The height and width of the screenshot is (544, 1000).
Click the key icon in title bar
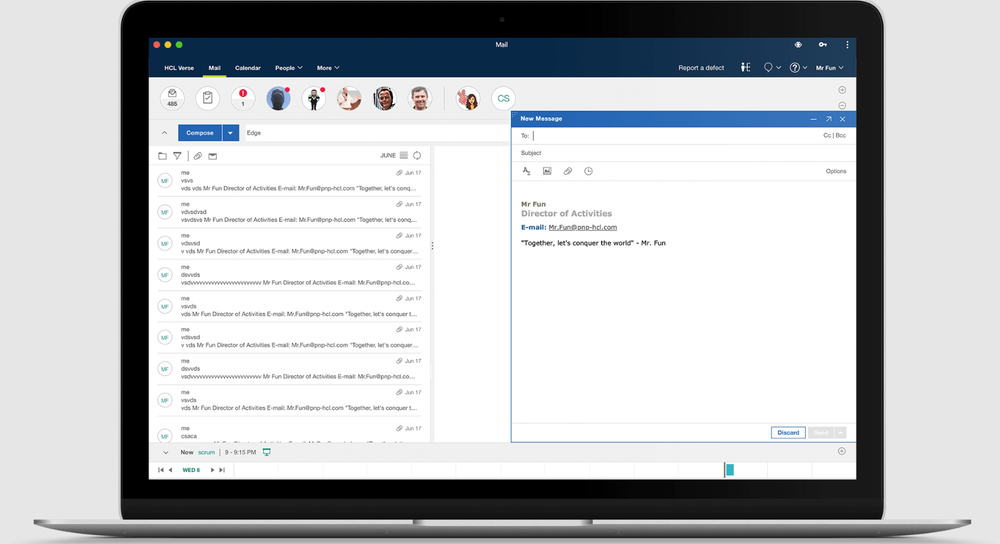(x=823, y=45)
